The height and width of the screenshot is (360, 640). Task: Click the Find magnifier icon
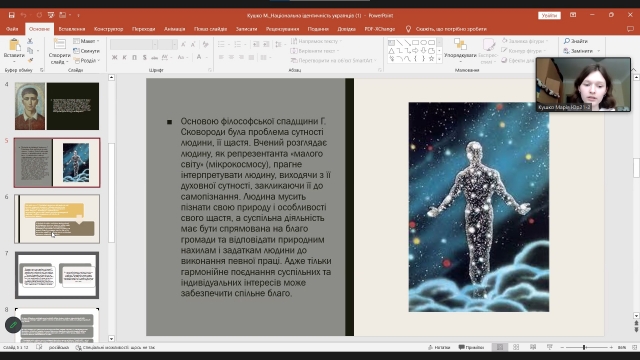coord(567,41)
